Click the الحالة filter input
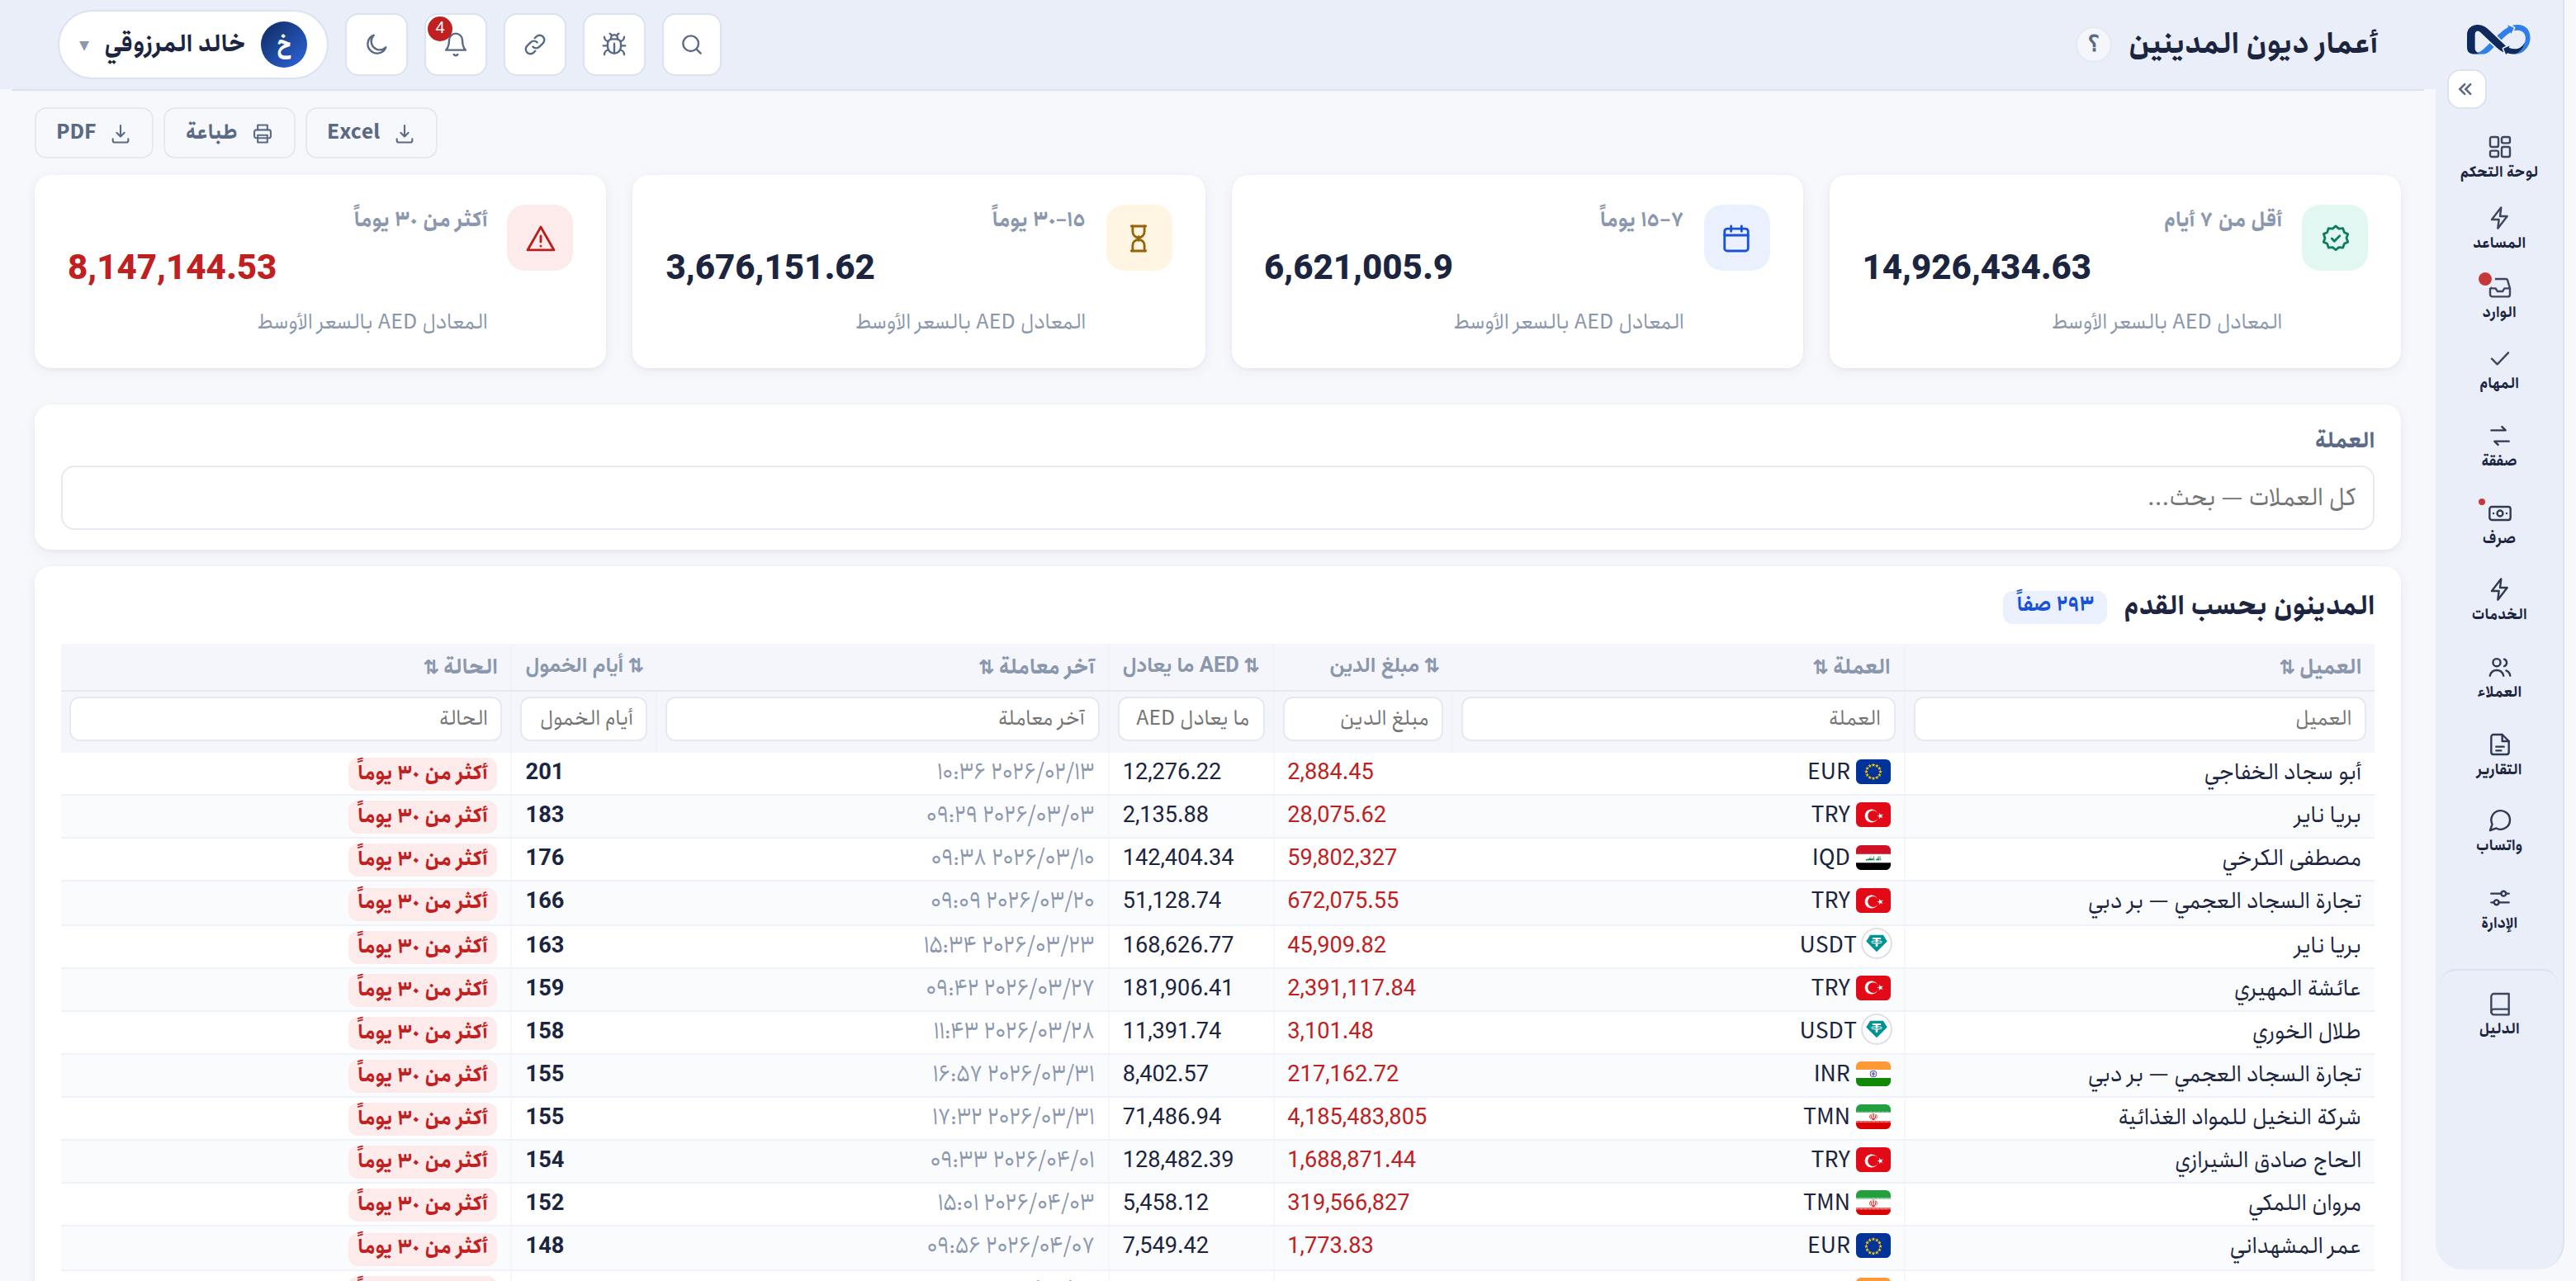This screenshot has width=2576, height=1281. click(x=285, y=718)
